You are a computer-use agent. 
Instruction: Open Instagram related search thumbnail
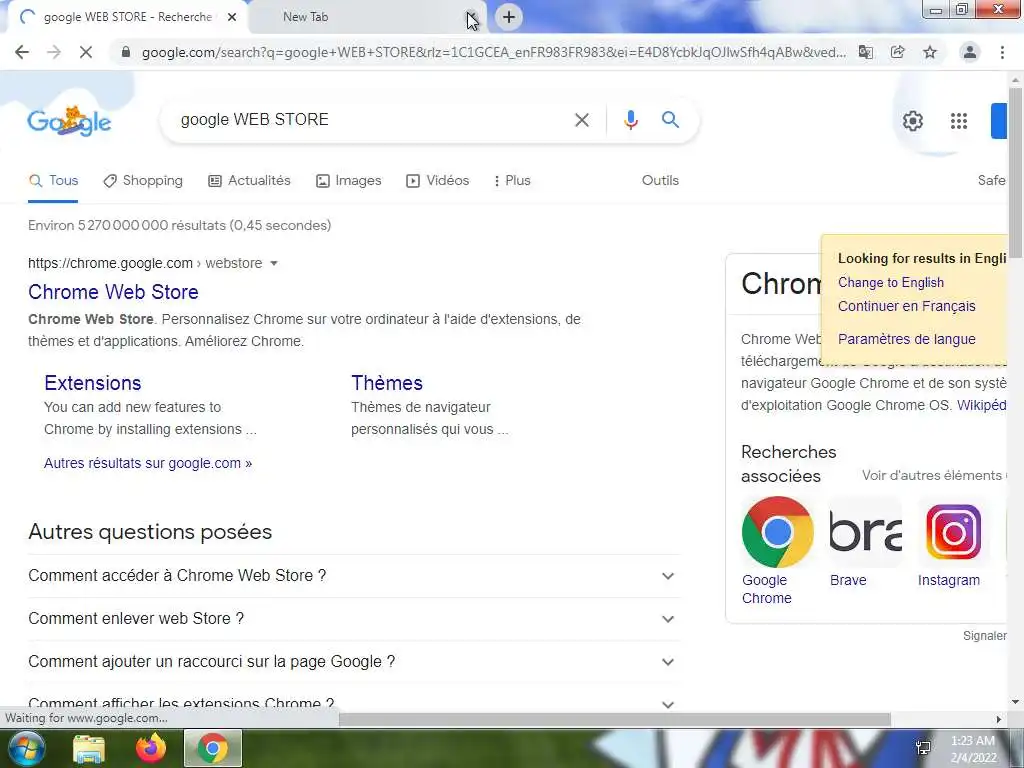[953, 532]
